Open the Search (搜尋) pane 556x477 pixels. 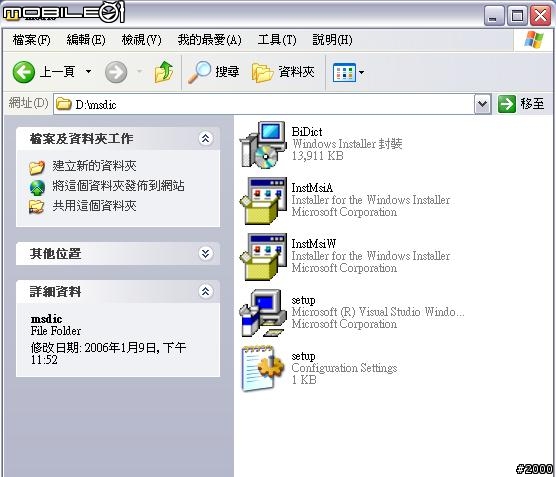[x=214, y=72]
